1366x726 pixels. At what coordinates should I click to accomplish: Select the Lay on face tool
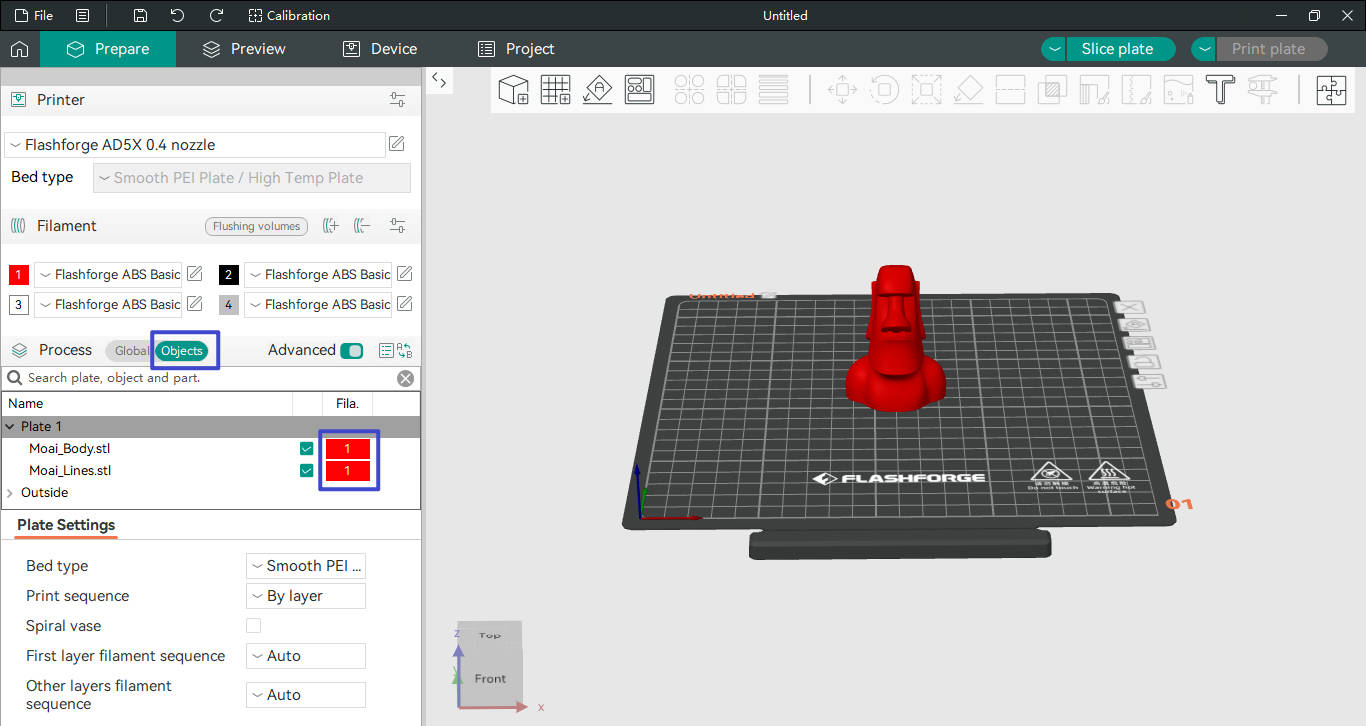pos(968,90)
